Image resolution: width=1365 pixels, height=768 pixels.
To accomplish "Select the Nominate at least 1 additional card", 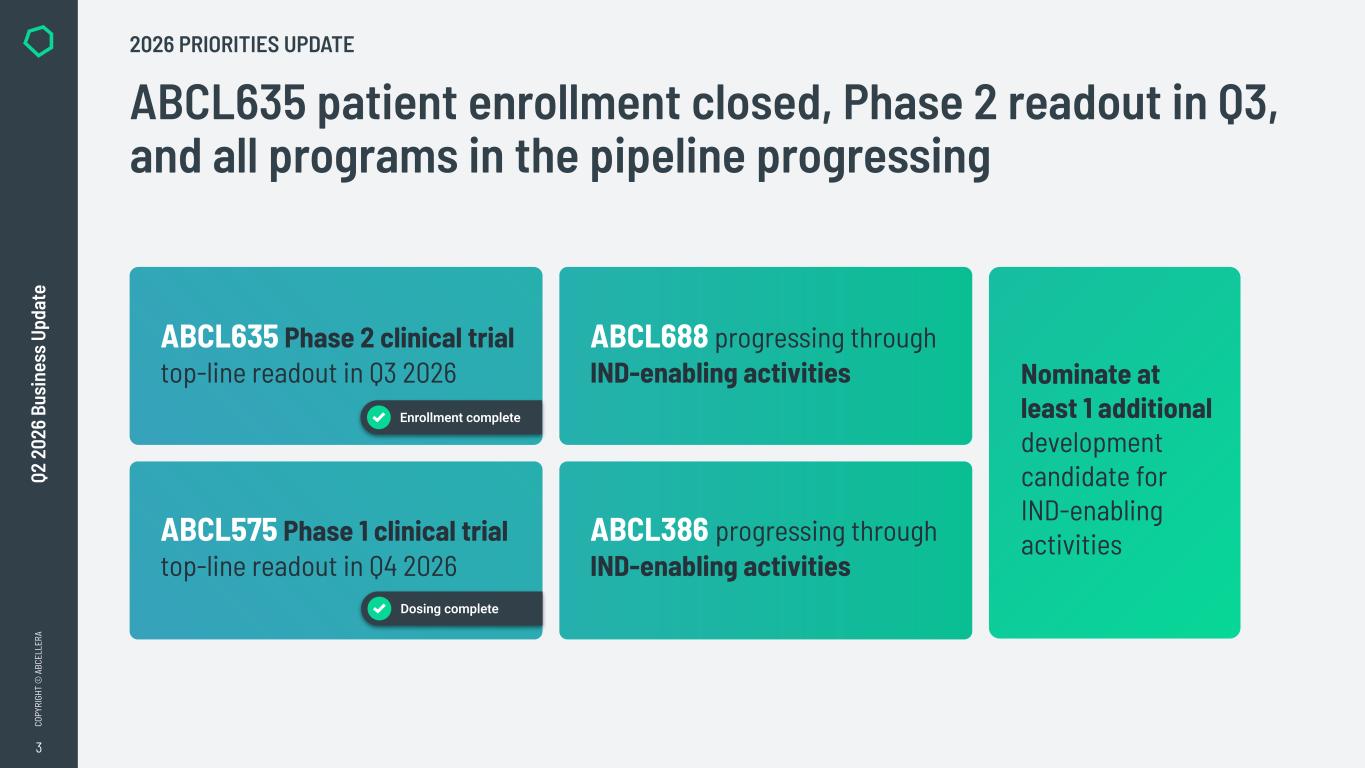I will [x=1114, y=452].
